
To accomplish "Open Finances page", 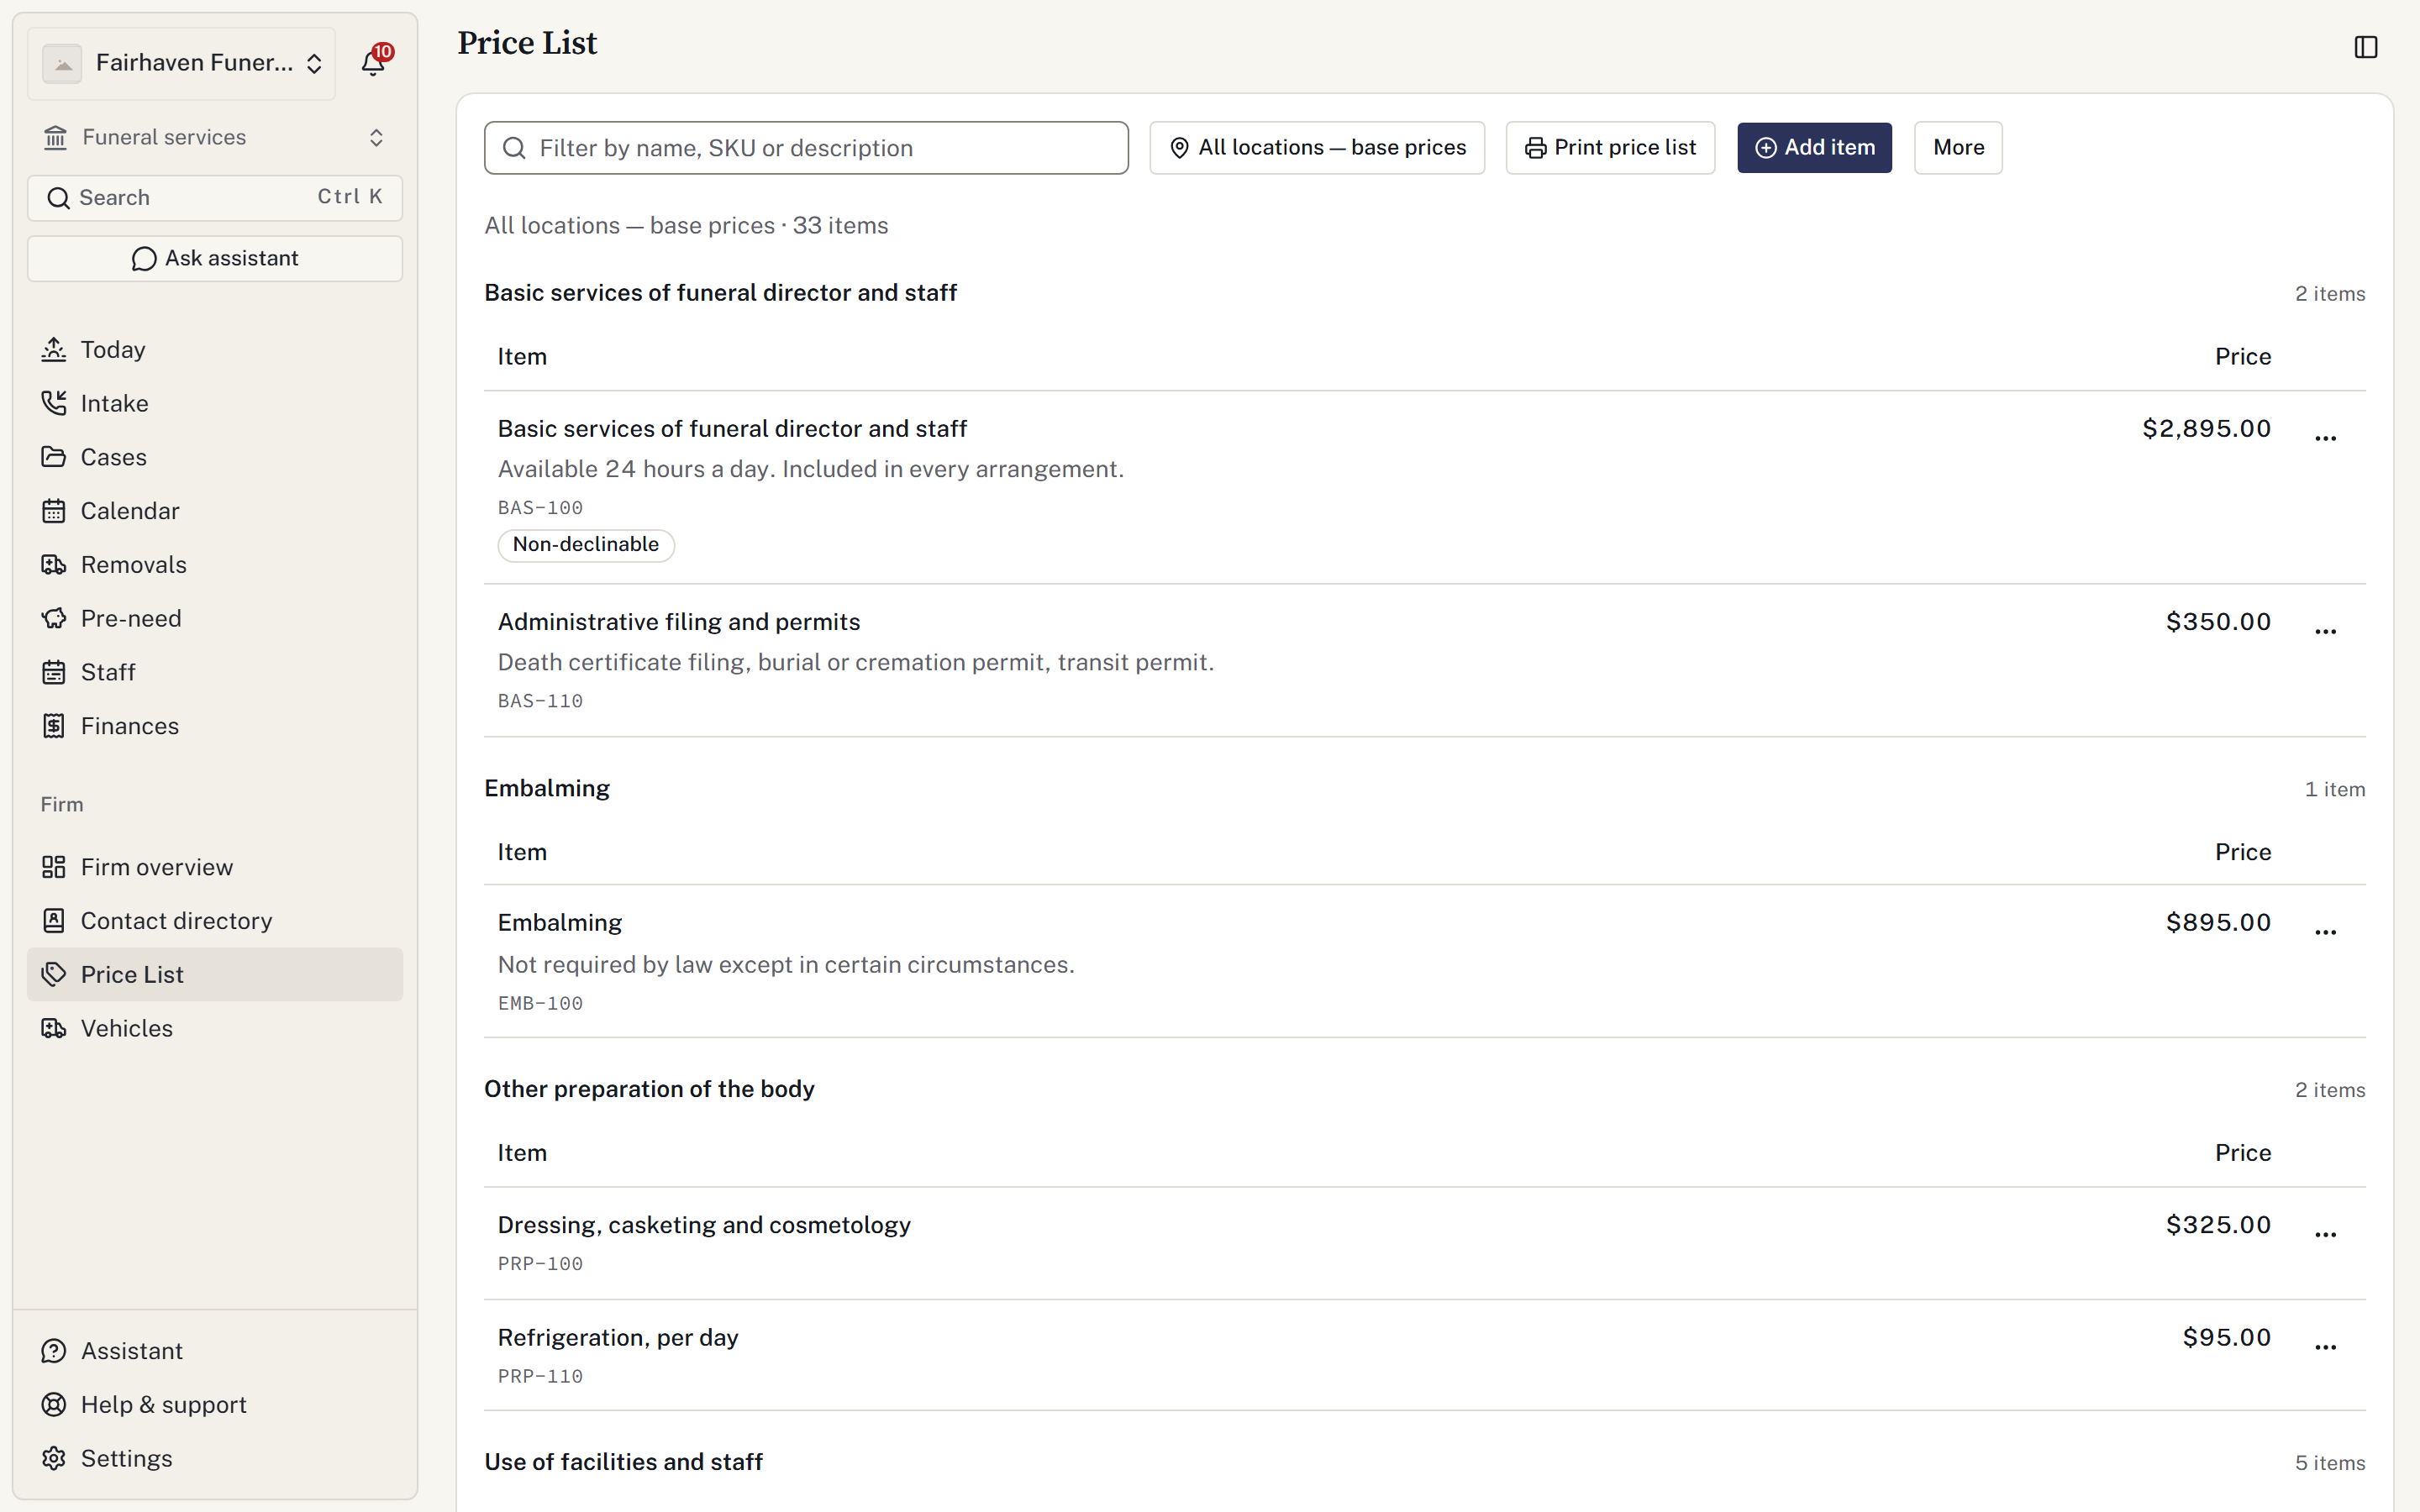I will [215, 726].
